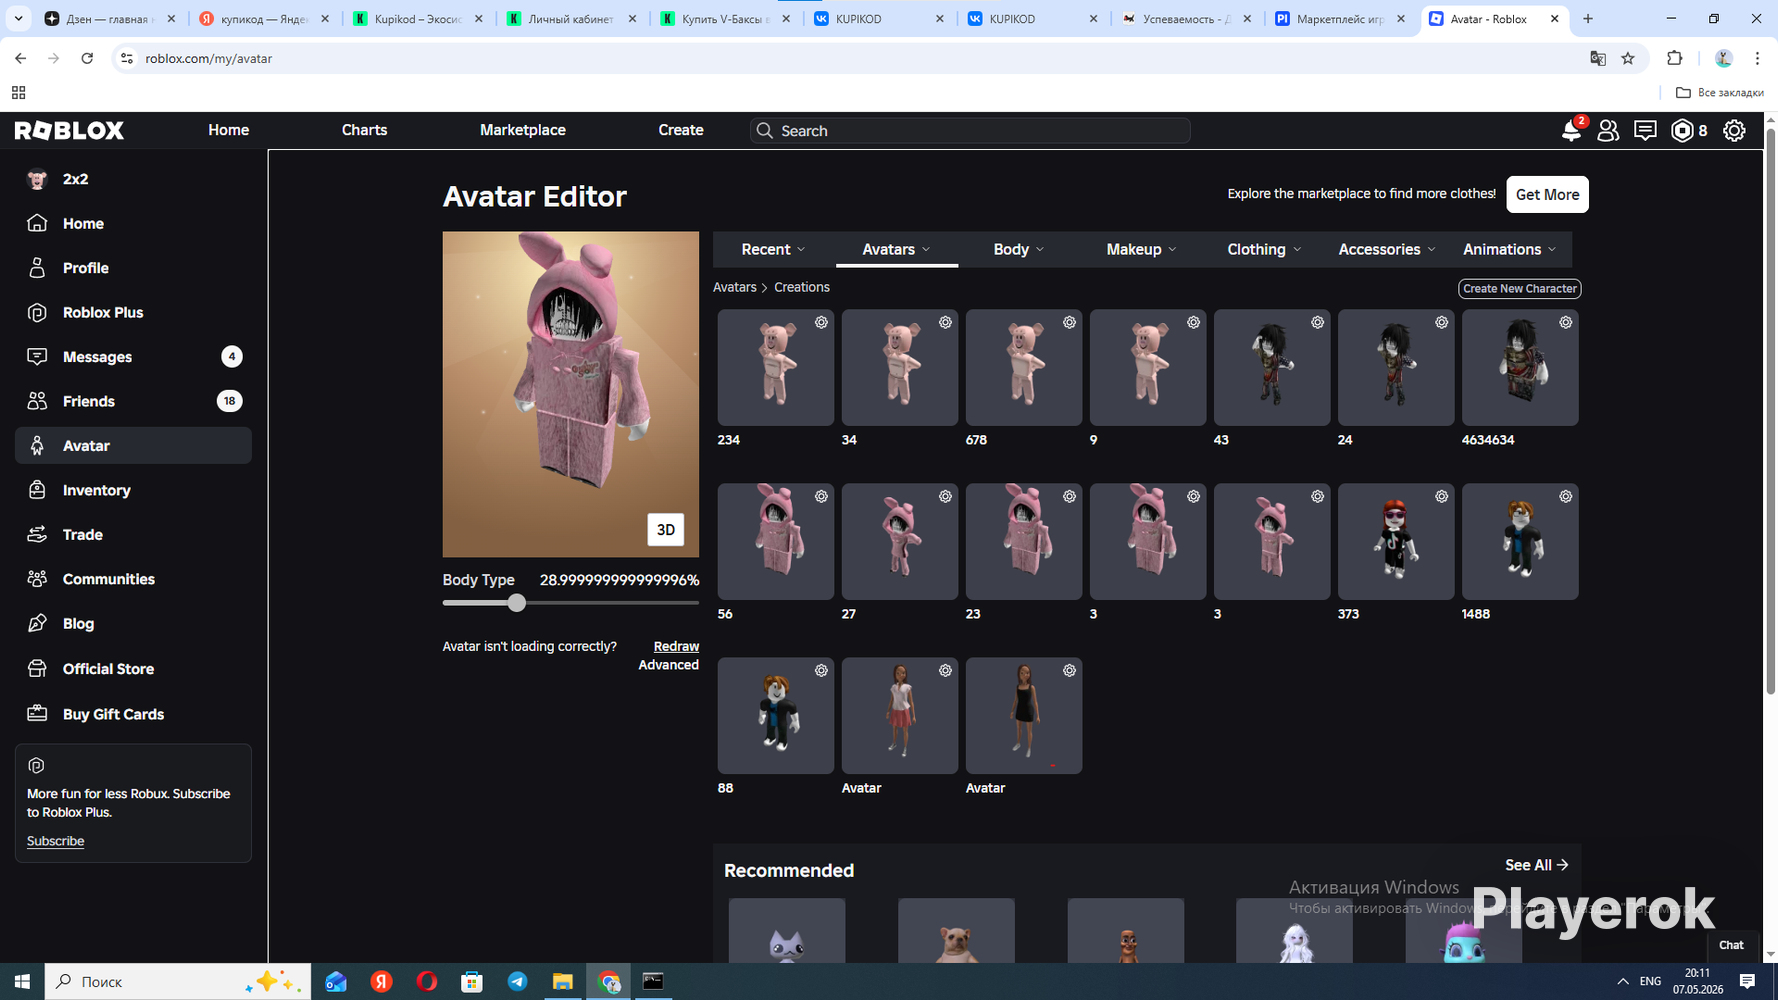The height and width of the screenshot is (1000, 1778).
Task: Click Create New Character
Action: pos(1520,289)
